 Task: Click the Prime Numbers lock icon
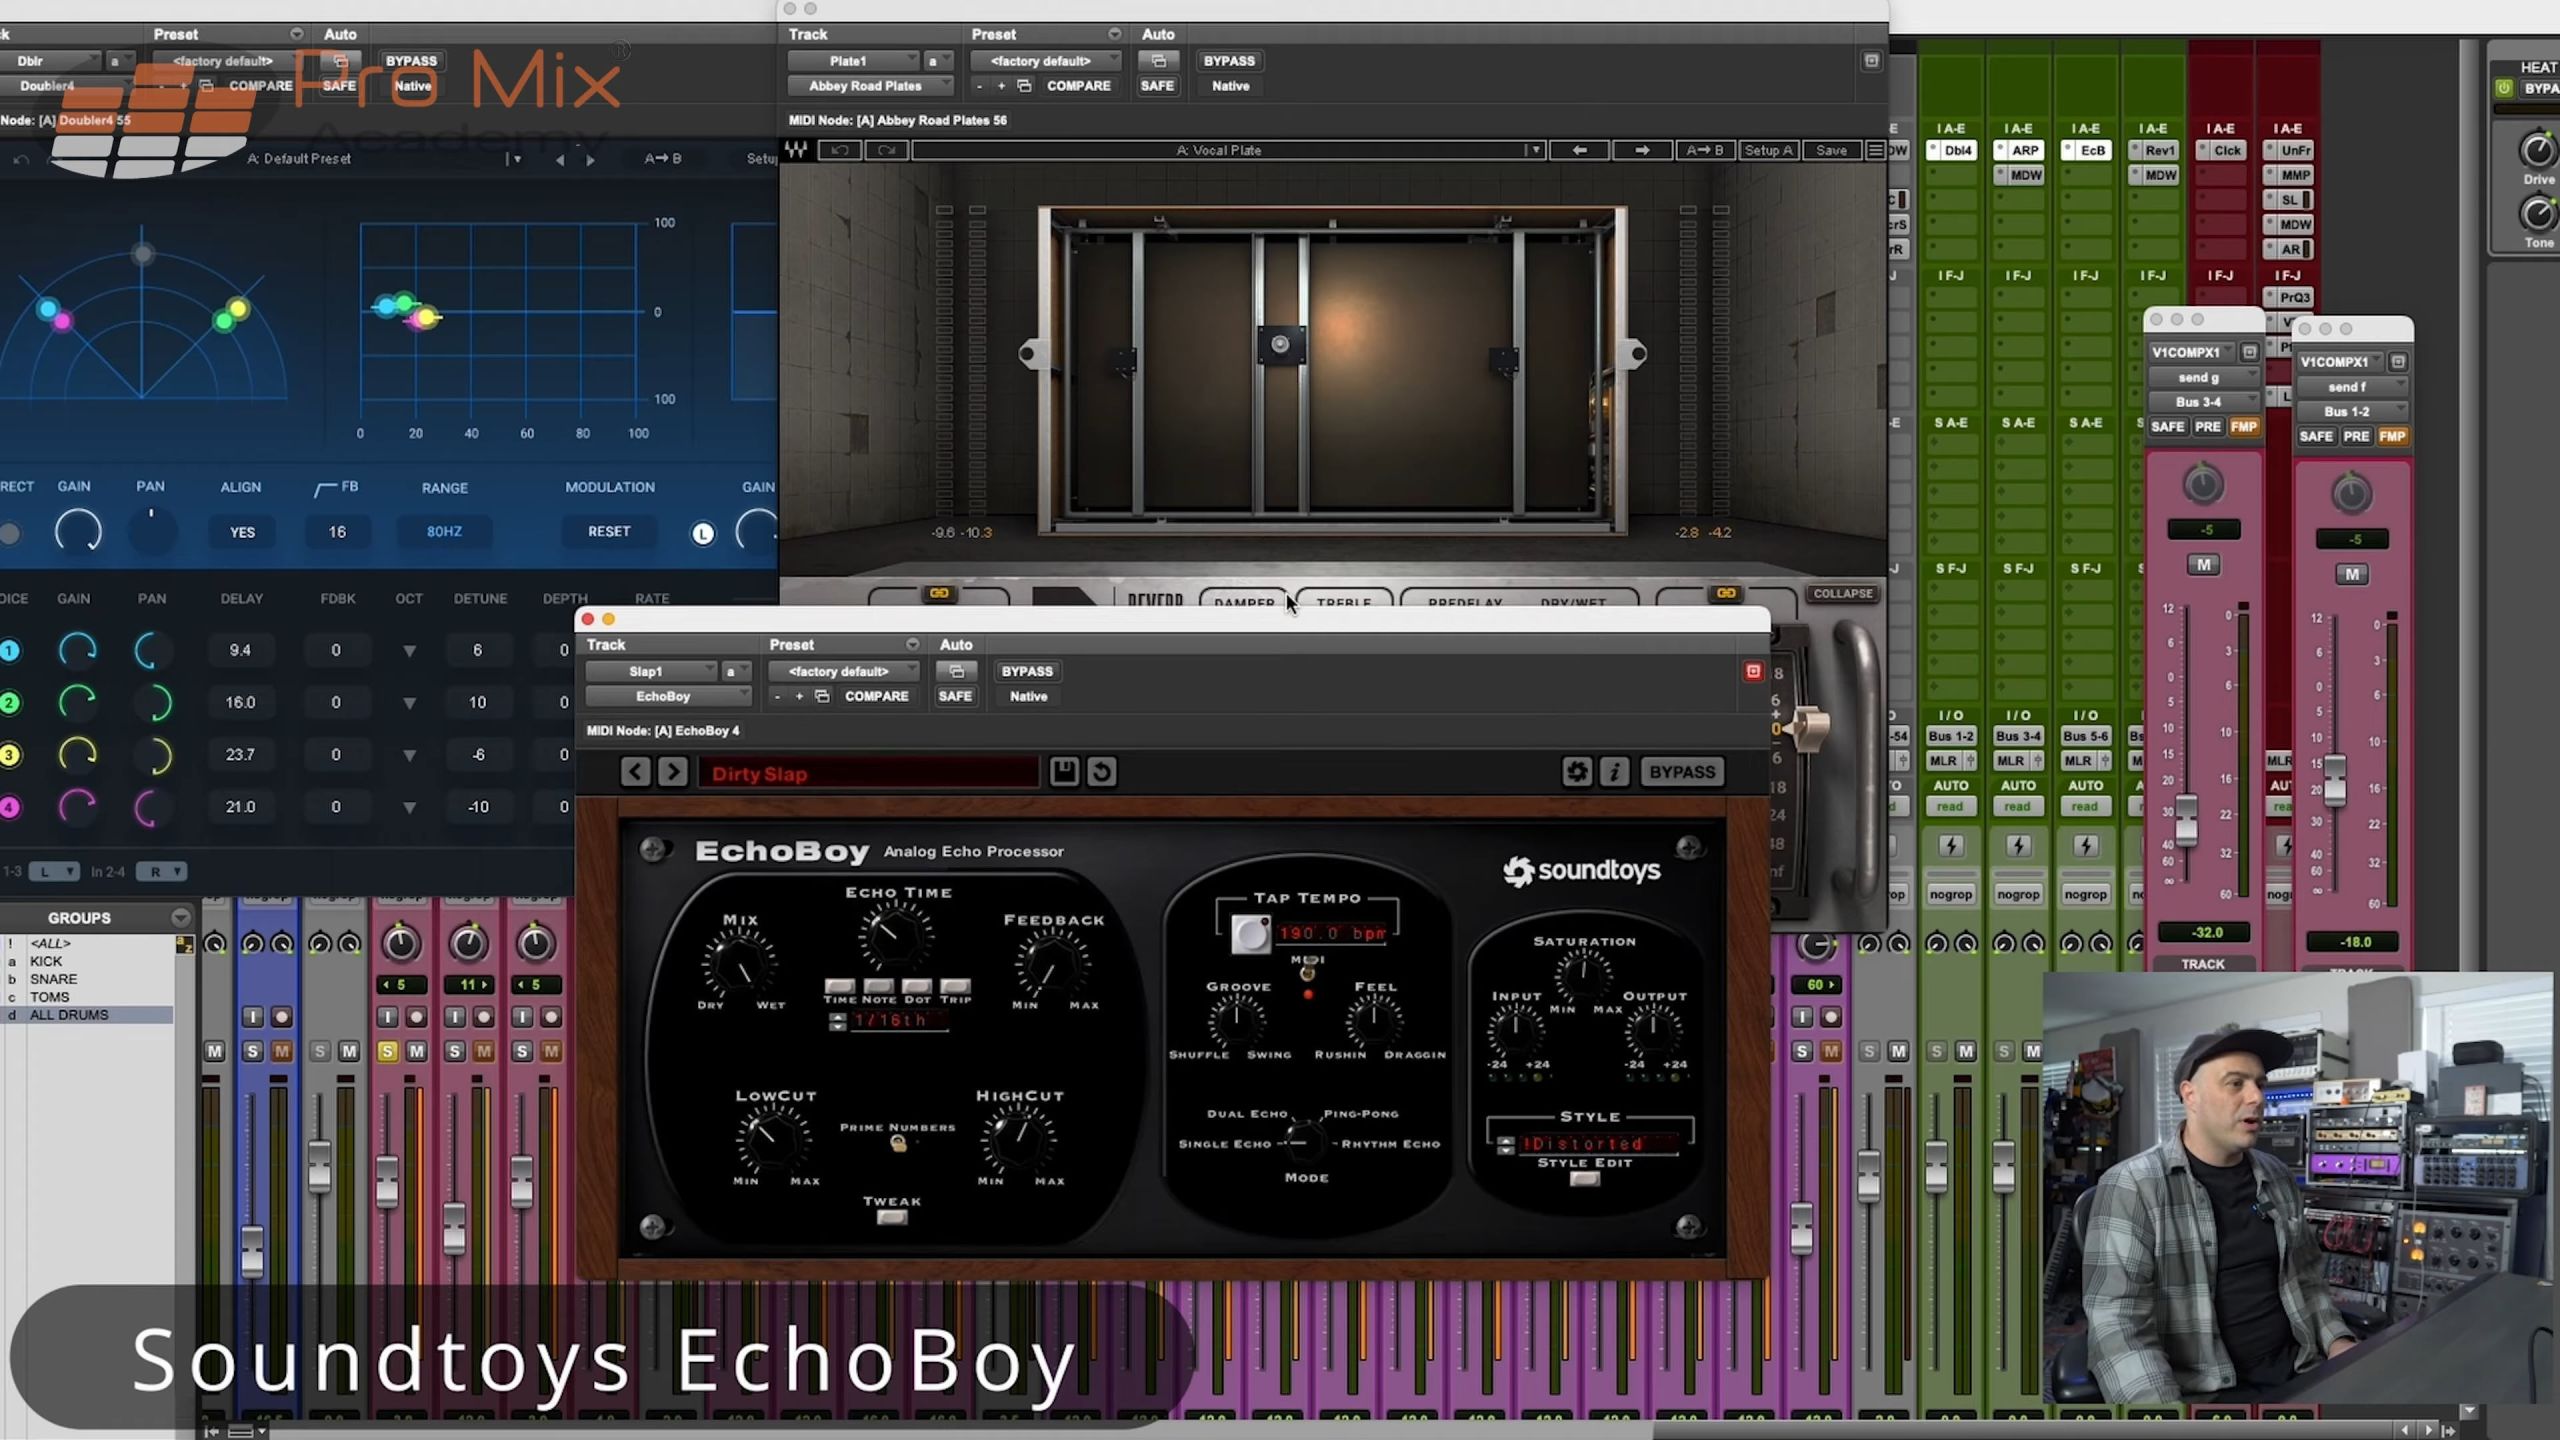point(898,1144)
